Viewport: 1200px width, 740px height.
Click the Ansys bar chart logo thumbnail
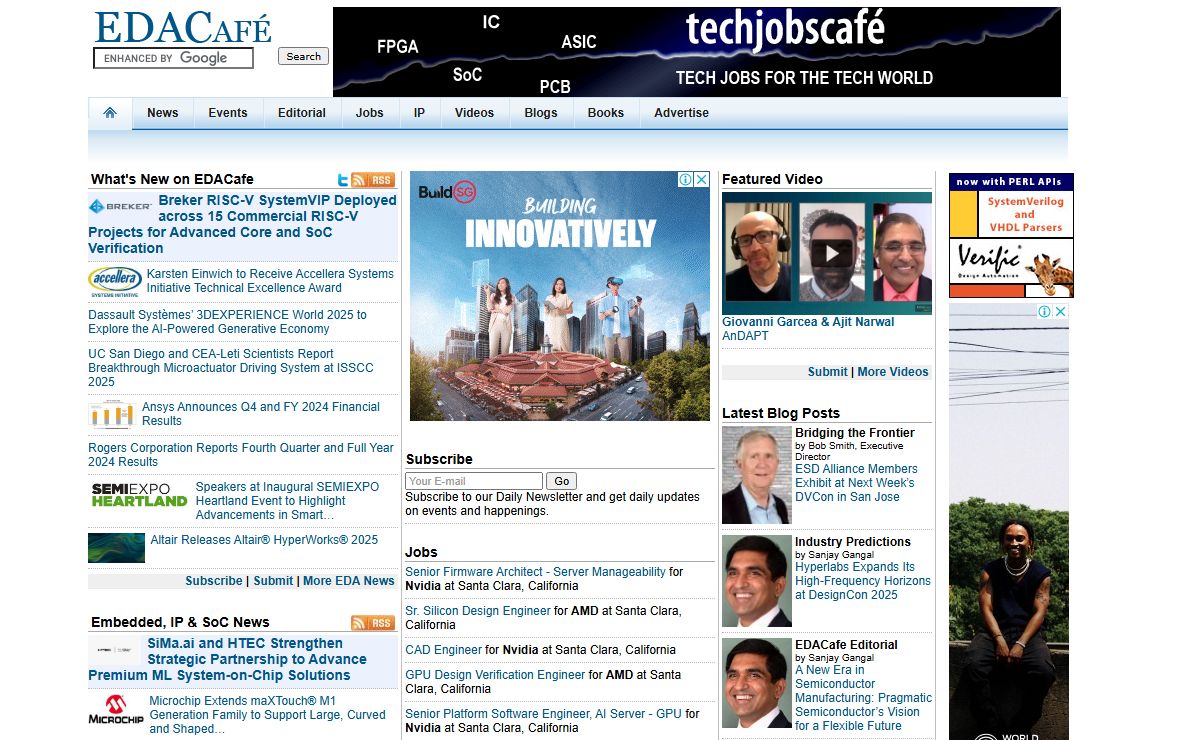111,414
